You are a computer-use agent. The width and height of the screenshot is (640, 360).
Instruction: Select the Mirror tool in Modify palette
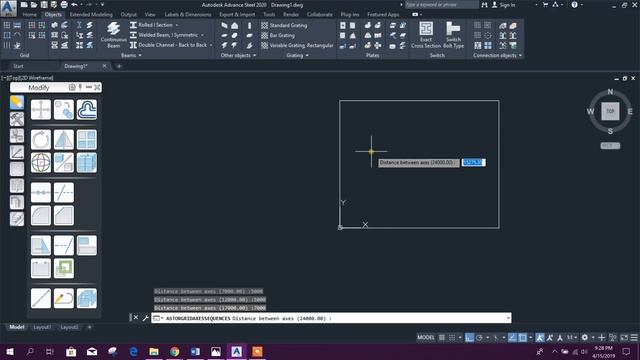pos(64,140)
